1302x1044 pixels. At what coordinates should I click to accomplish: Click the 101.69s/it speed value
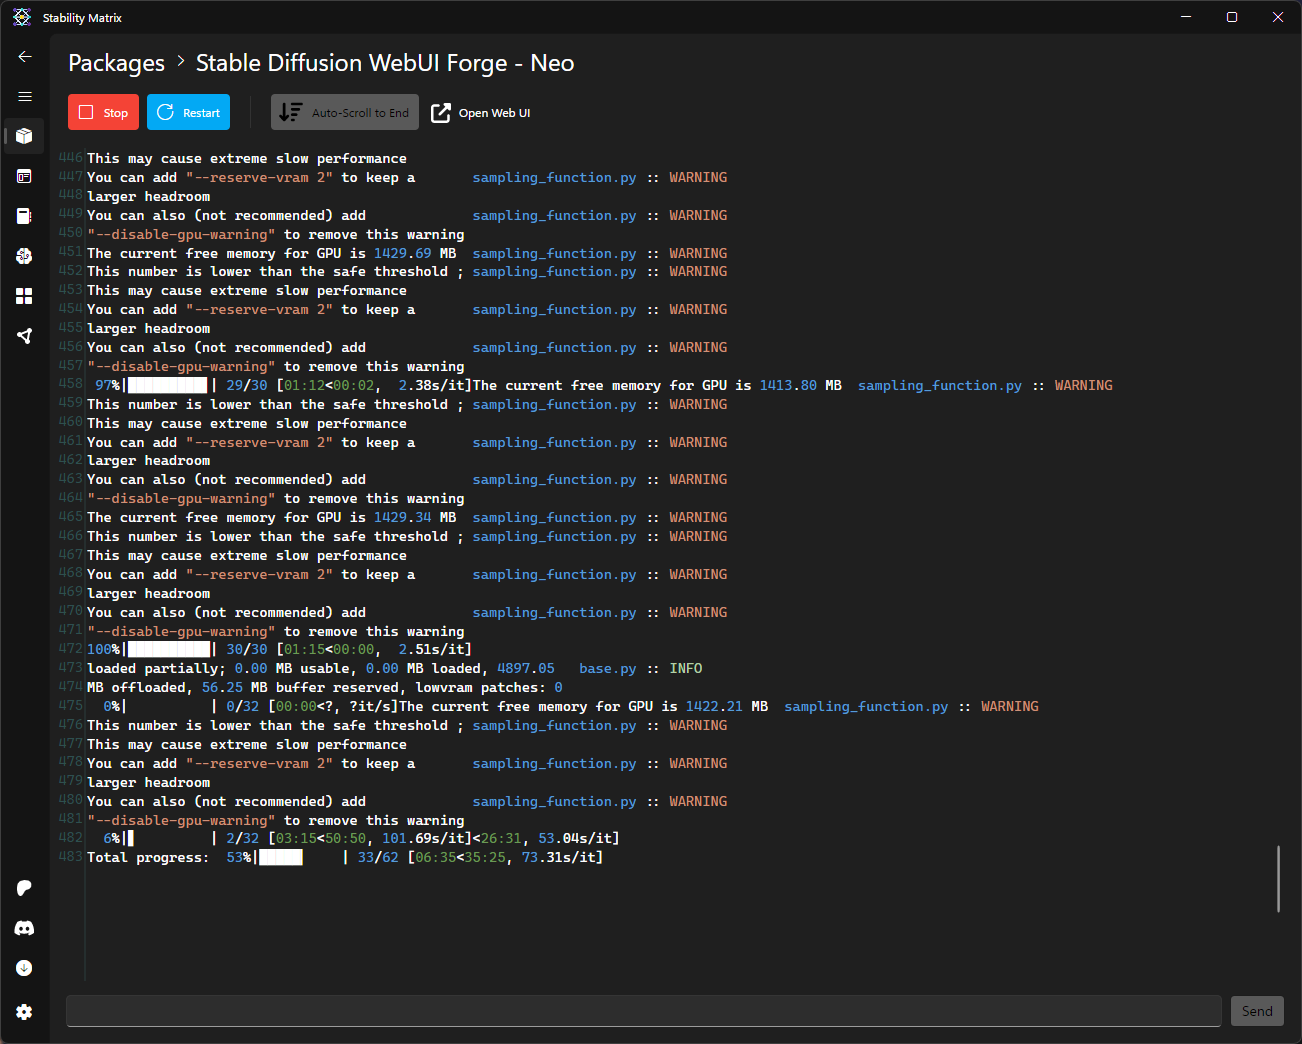point(427,838)
